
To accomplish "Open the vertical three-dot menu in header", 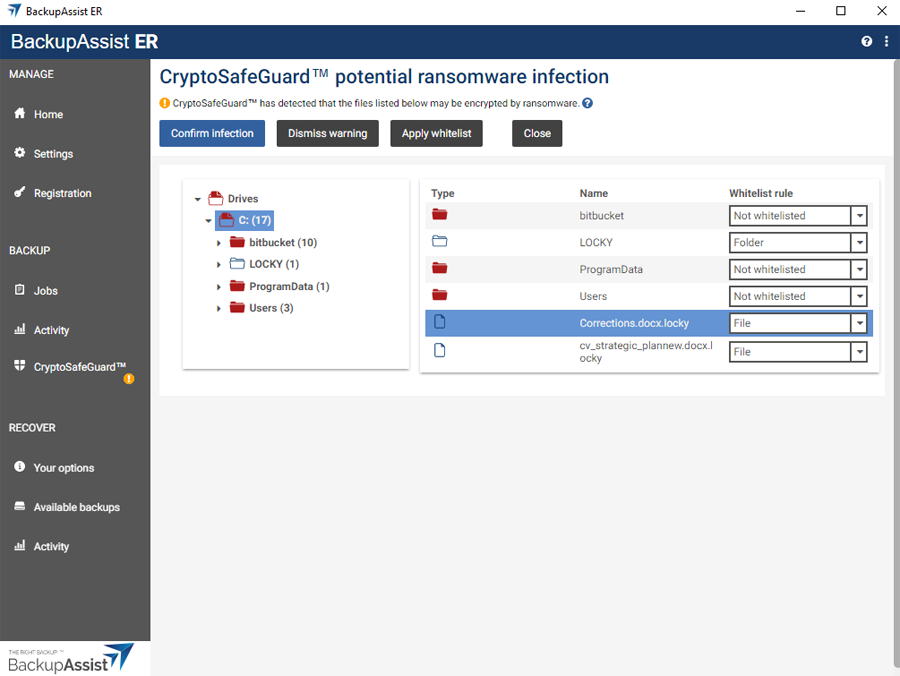I will click(x=886, y=41).
